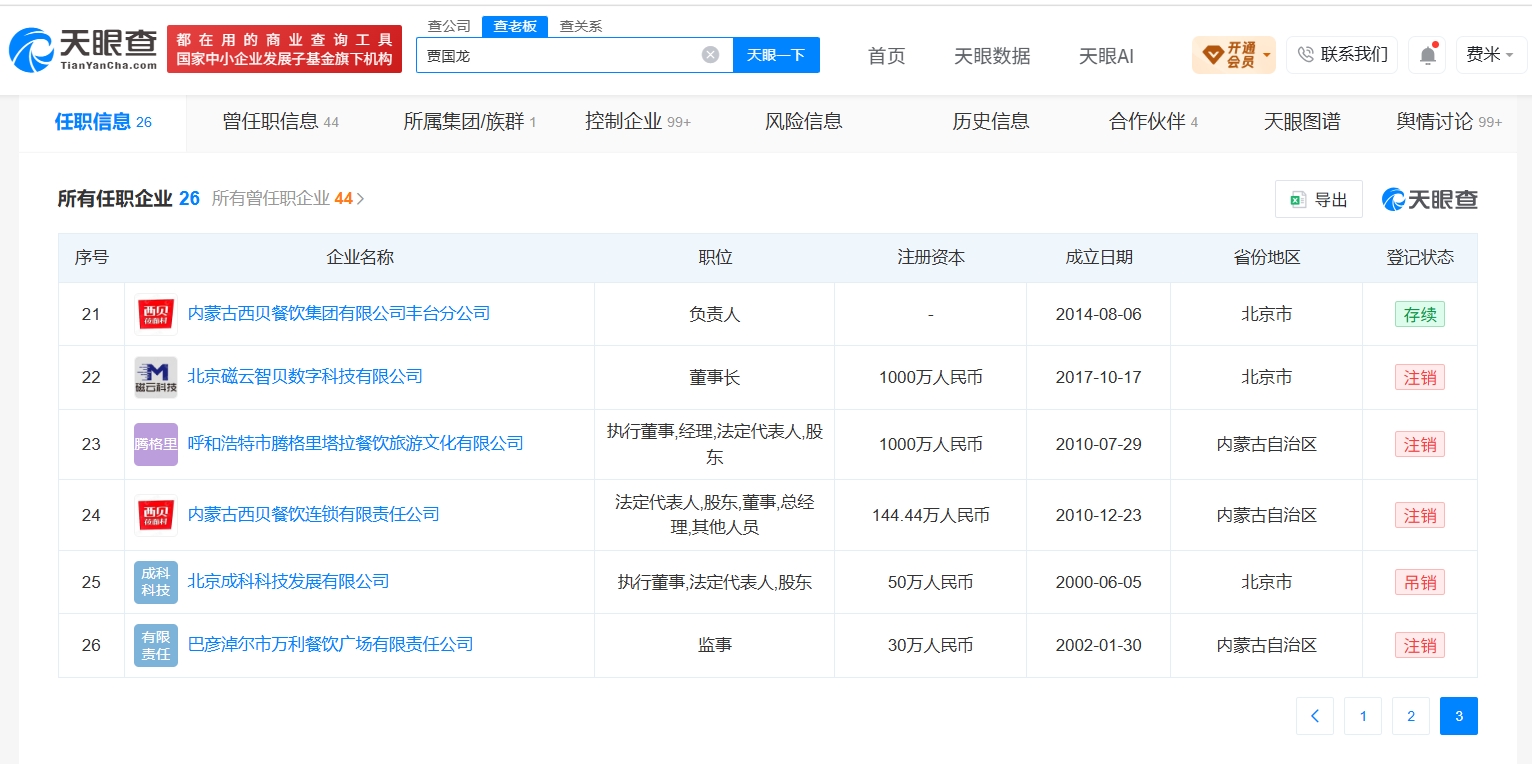Click the 有限责任 blue logo tile
This screenshot has height=764, width=1532.
[x=156, y=645]
